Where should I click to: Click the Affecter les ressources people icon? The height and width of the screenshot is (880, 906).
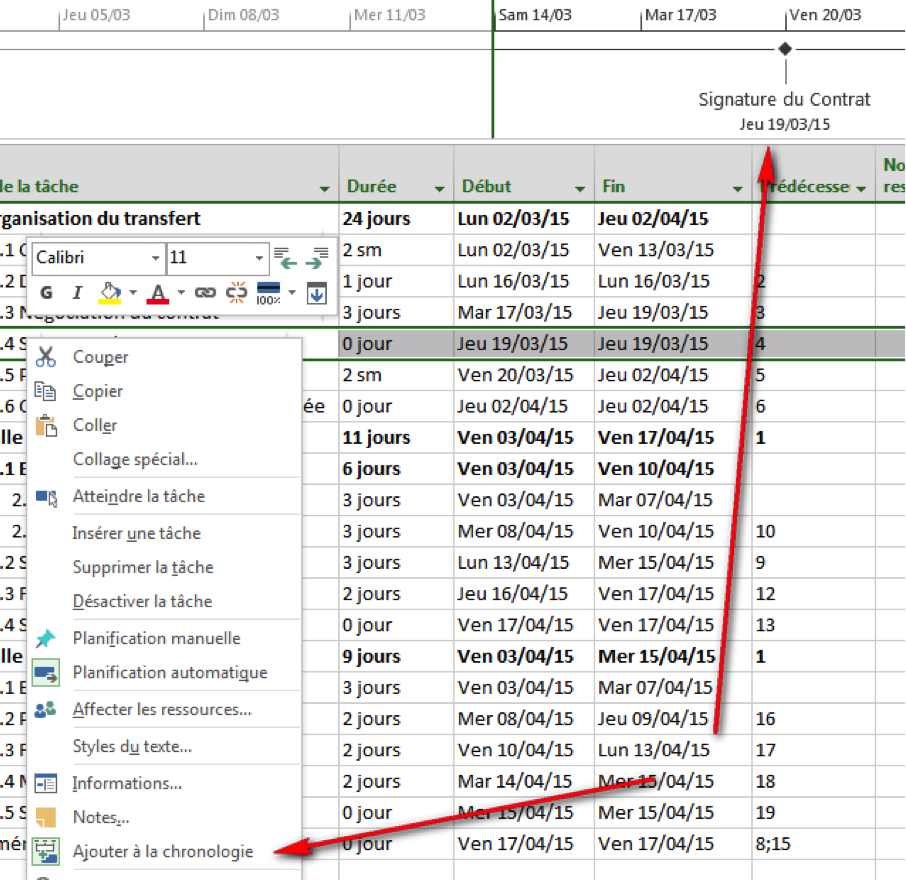(x=45, y=709)
